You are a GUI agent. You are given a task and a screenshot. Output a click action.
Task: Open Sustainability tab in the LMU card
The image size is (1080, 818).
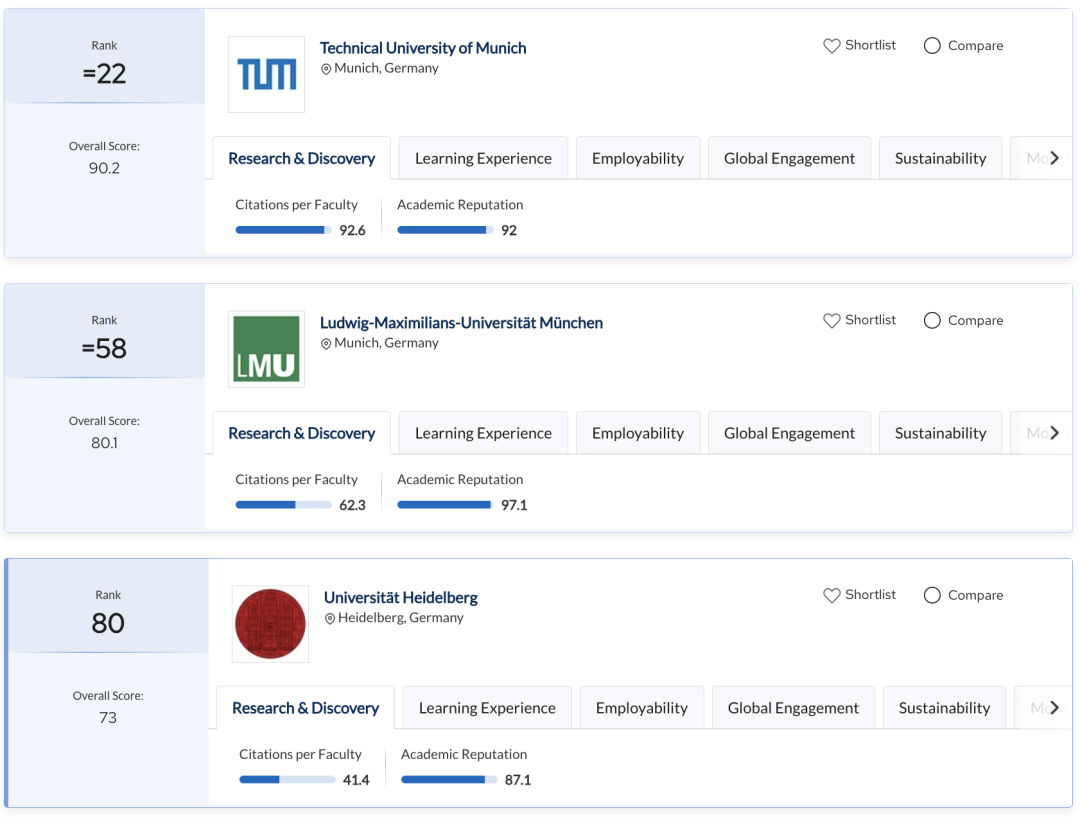[940, 433]
